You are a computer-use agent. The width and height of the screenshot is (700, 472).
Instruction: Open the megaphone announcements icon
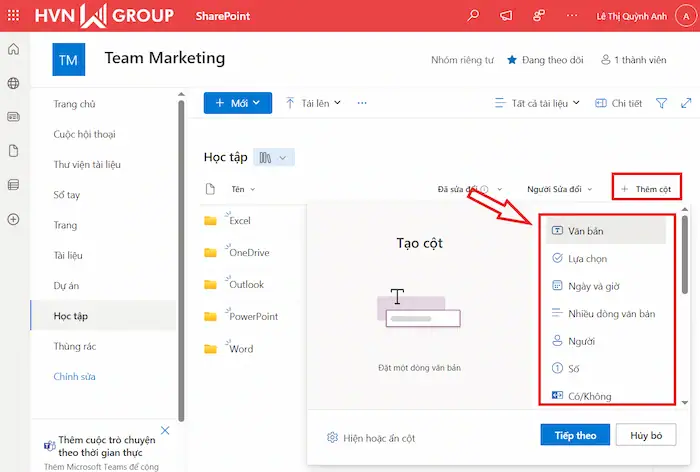506,16
